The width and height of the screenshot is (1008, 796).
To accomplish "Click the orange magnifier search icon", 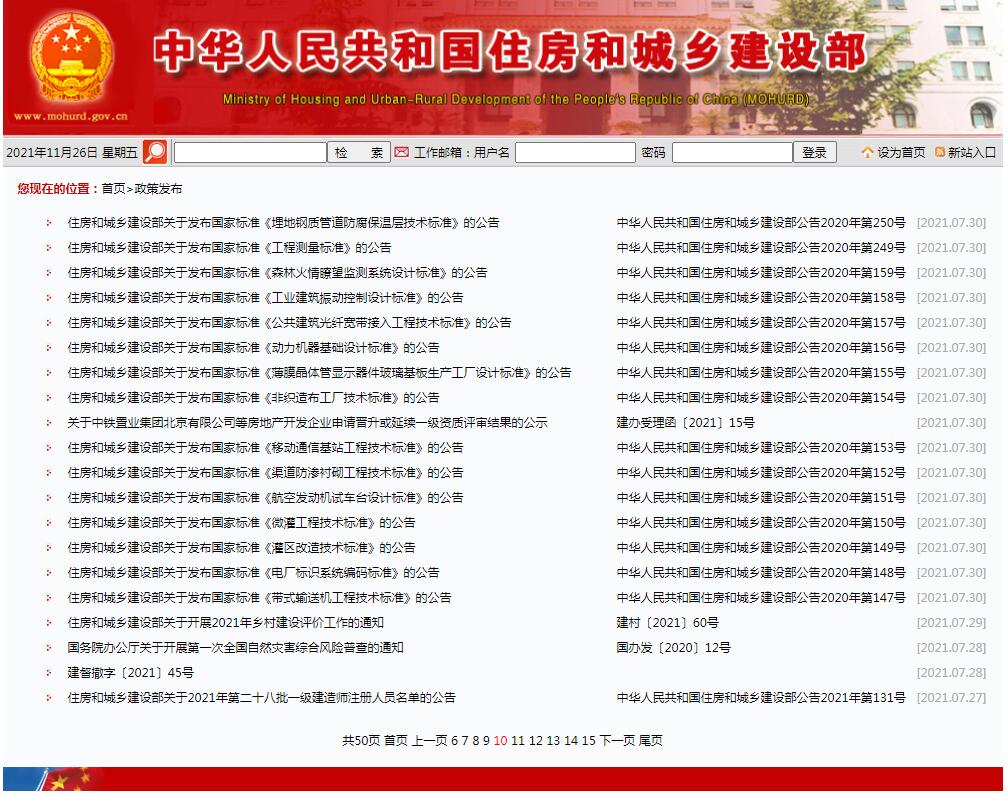I will [x=155, y=152].
